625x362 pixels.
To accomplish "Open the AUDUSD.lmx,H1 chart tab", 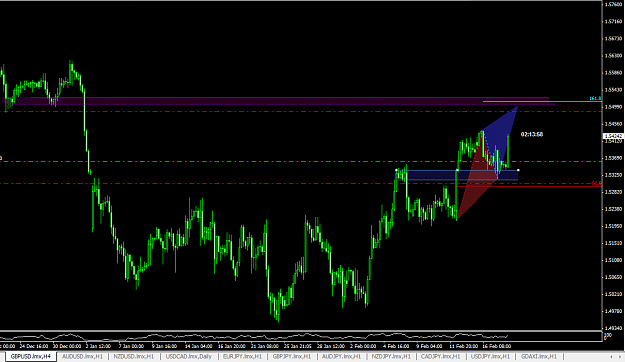I will coord(83,356).
